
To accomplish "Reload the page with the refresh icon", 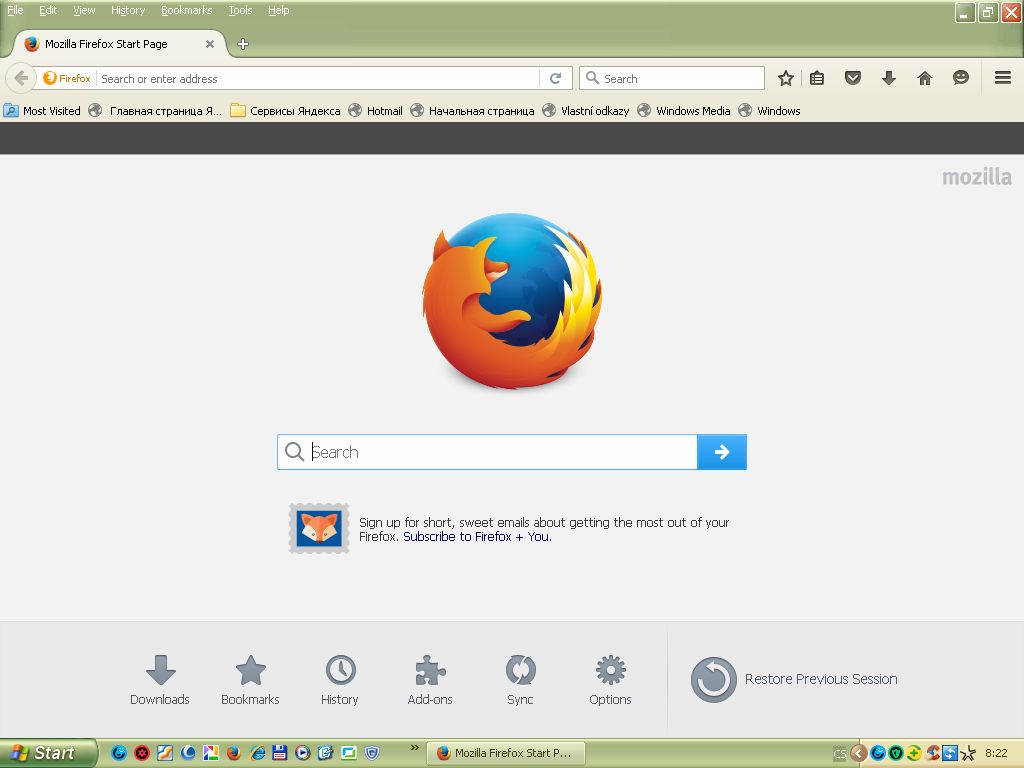I will (556, 78).
